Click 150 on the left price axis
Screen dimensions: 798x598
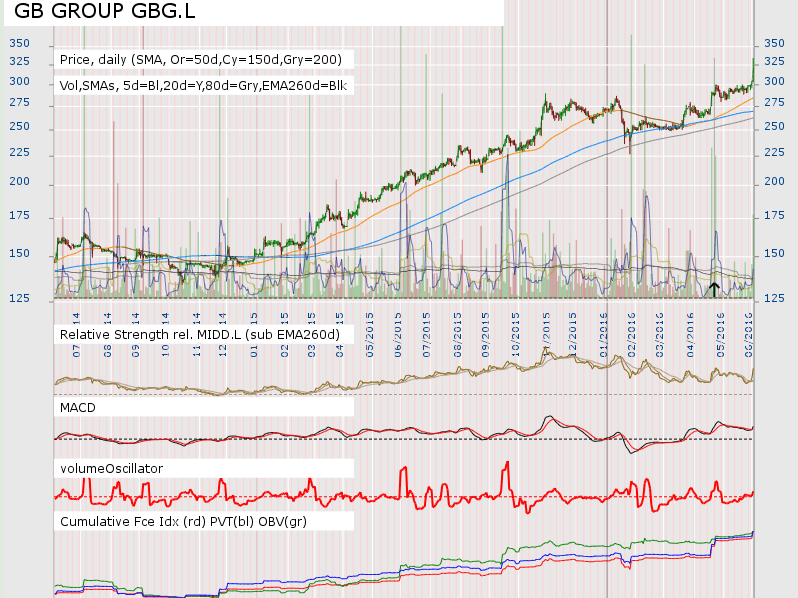click(x=19, y=253)
